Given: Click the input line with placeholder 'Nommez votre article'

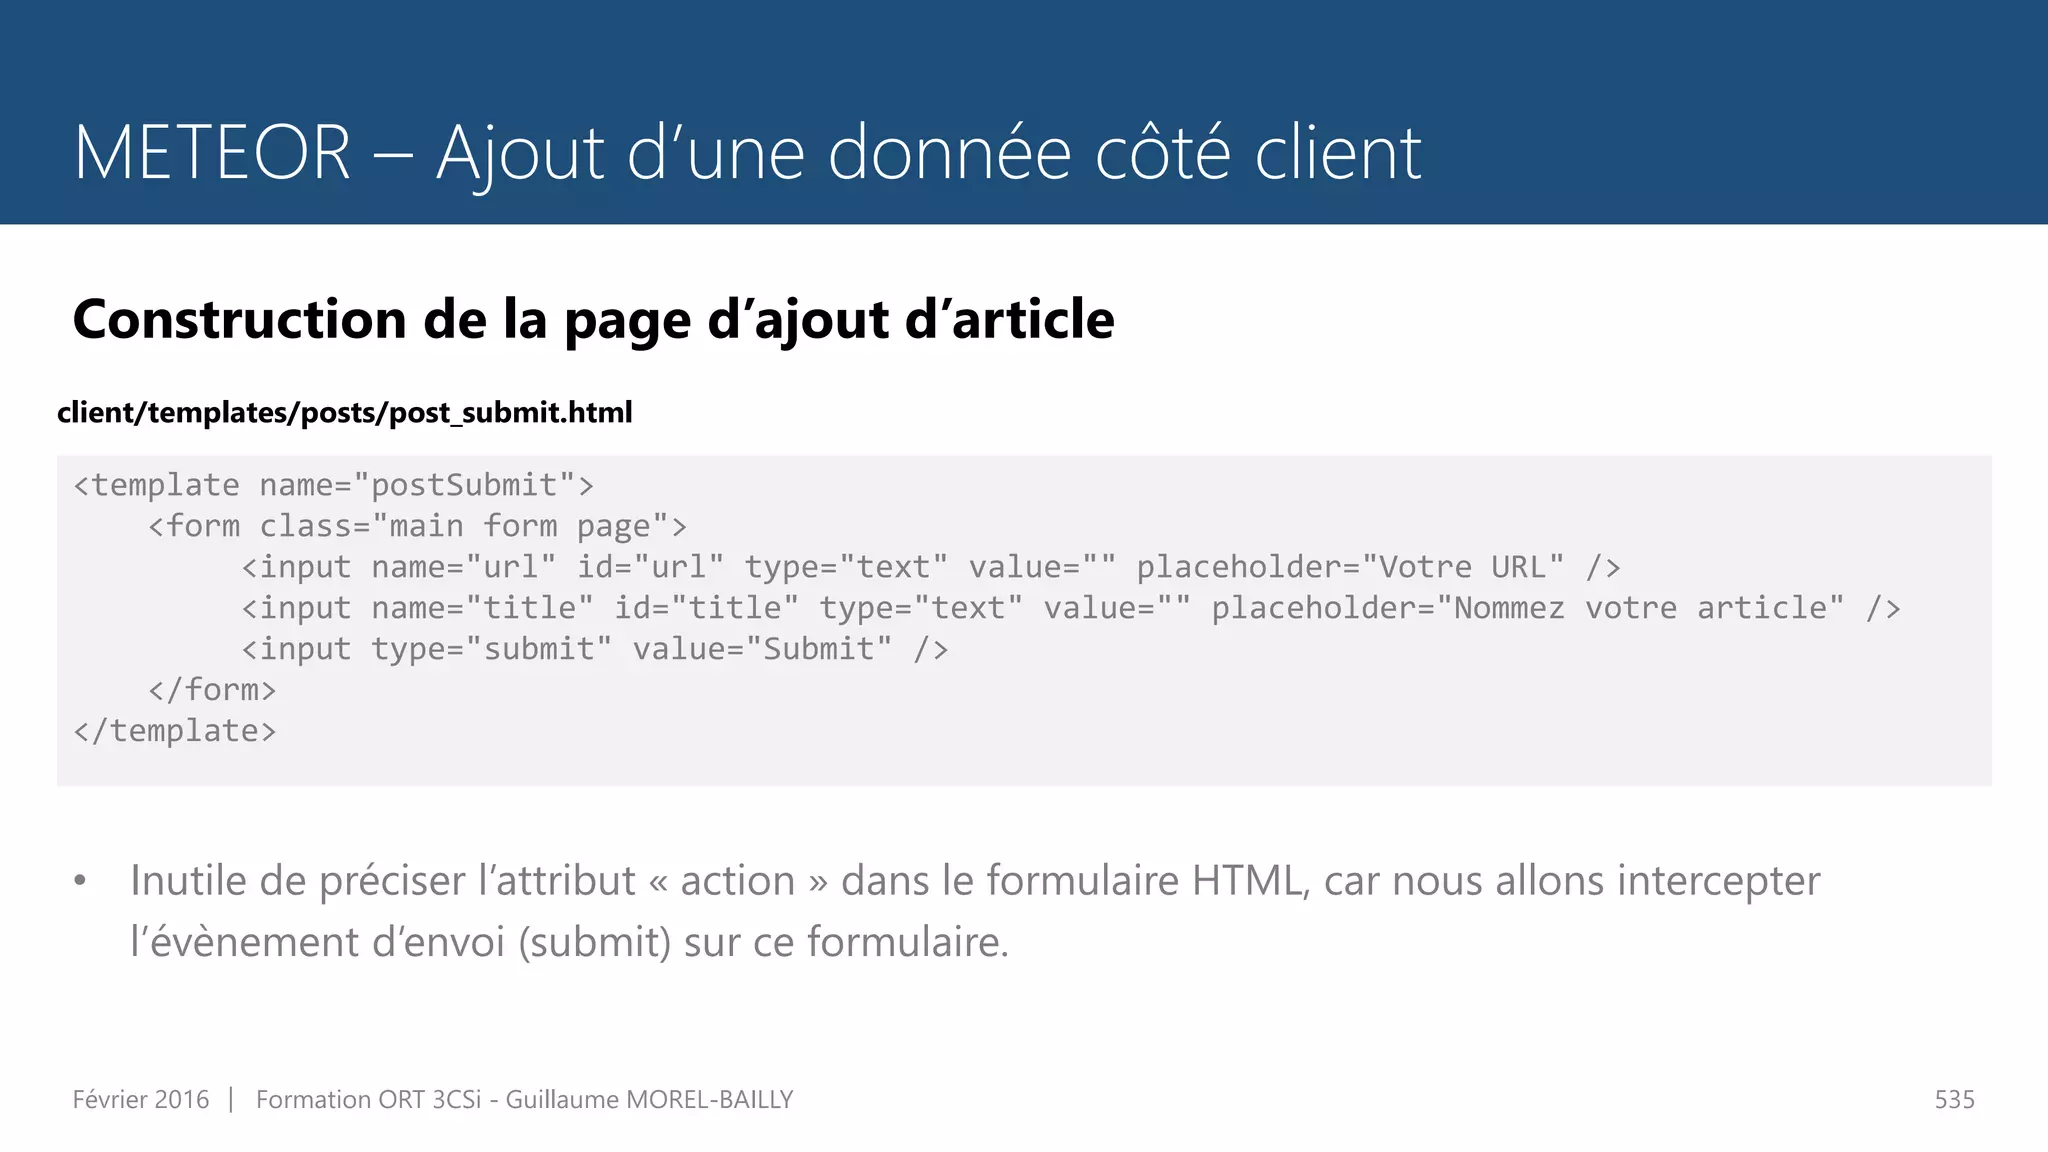Looking at the screenshot, I should click(x=1071, y=608).
